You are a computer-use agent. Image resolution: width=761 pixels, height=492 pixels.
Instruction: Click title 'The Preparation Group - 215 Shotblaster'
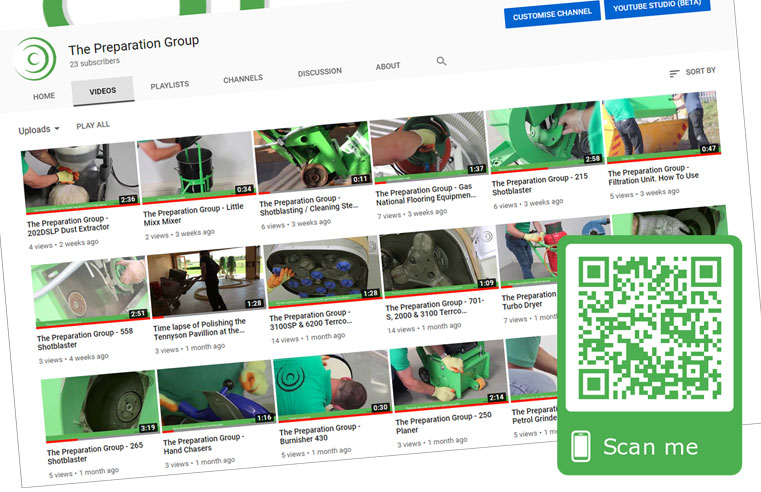tap(540, 184)
